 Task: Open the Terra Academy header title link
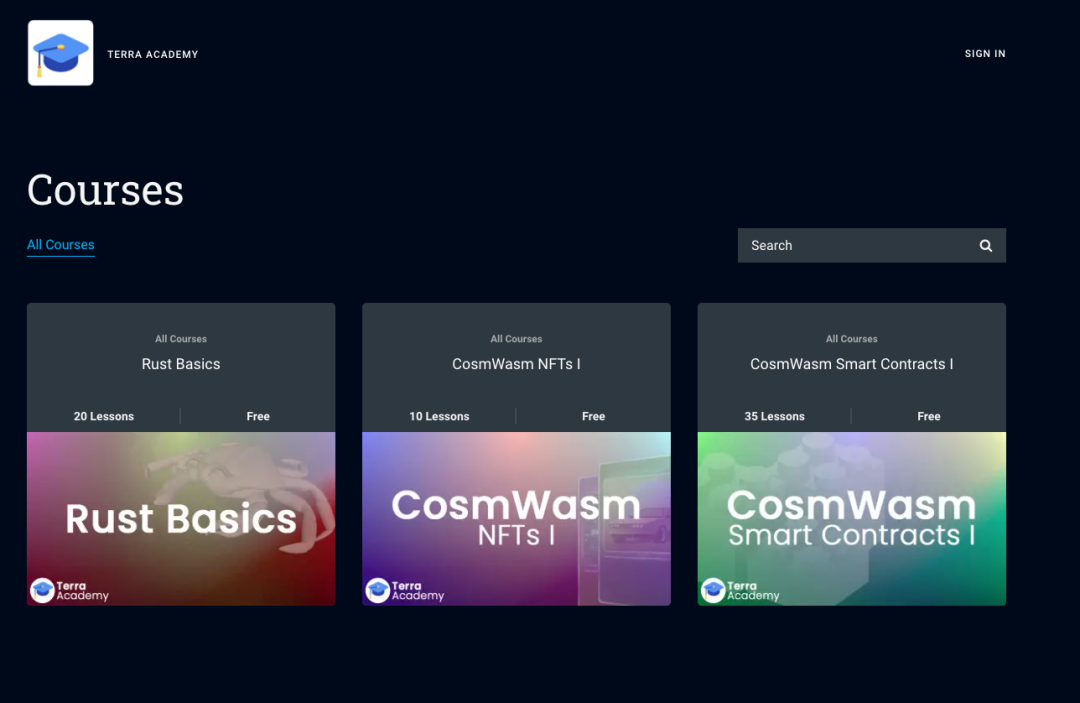(x=153, y=54)
